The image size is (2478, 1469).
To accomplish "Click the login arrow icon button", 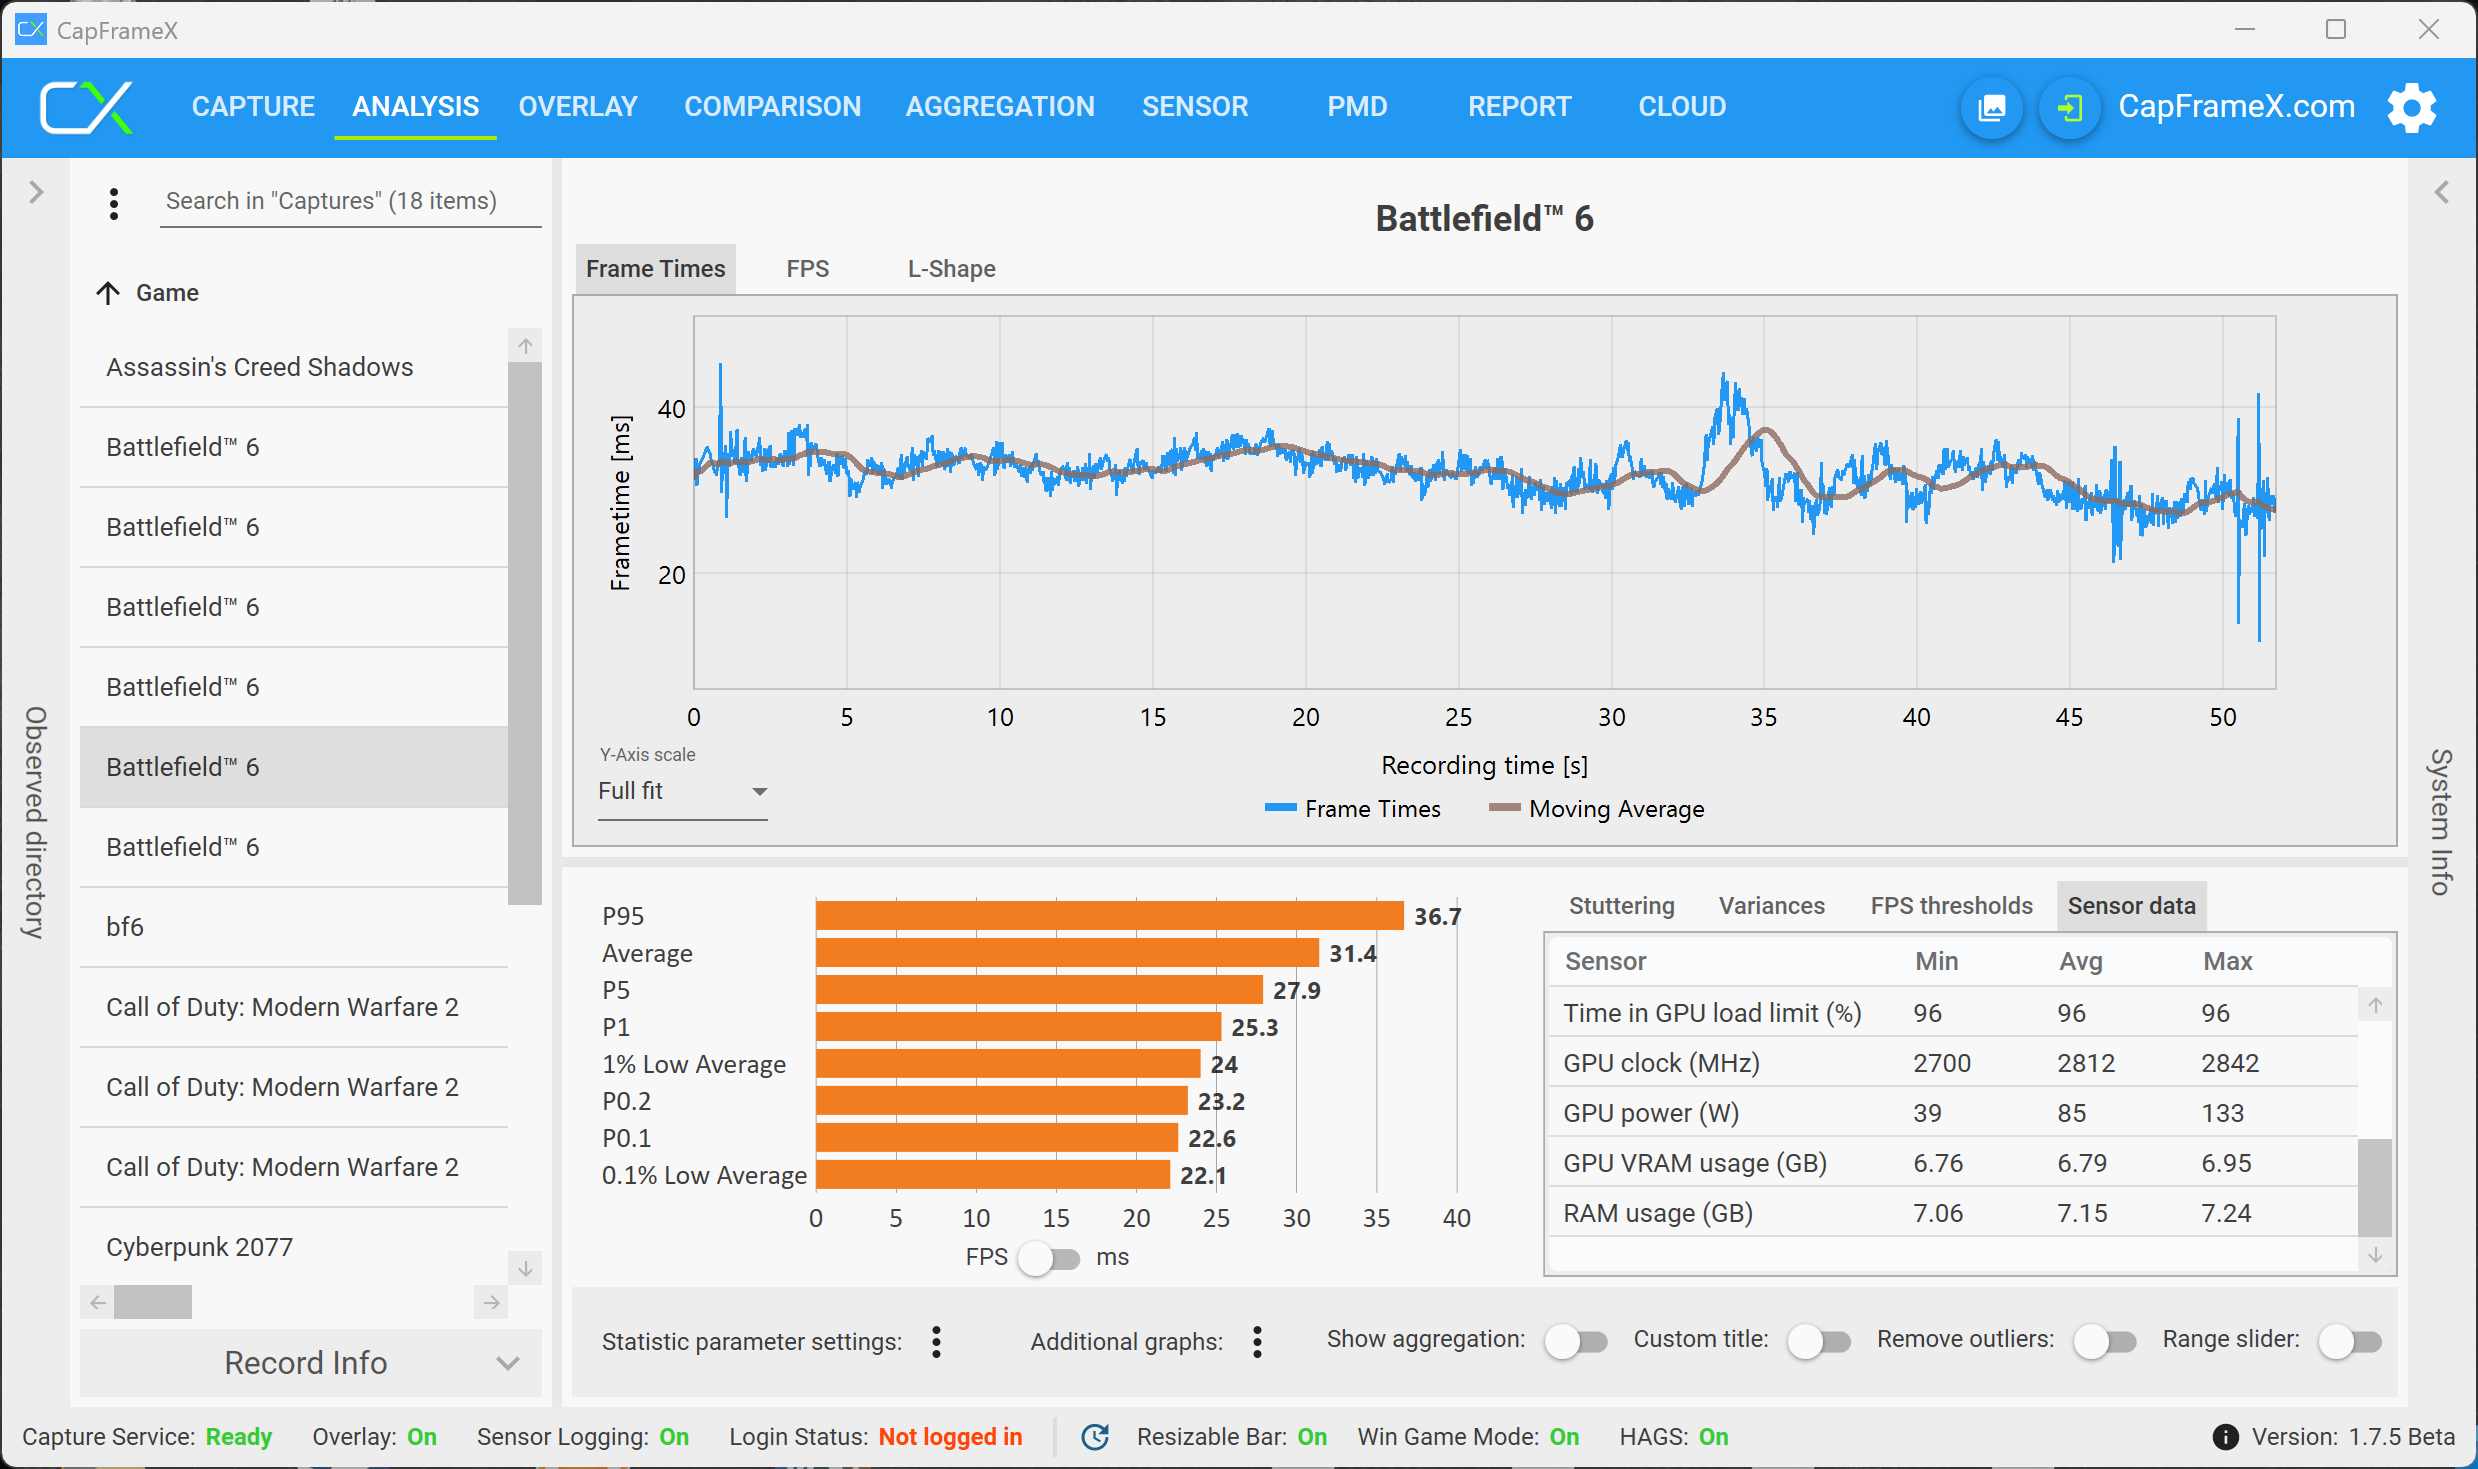I will point(2069,107).
